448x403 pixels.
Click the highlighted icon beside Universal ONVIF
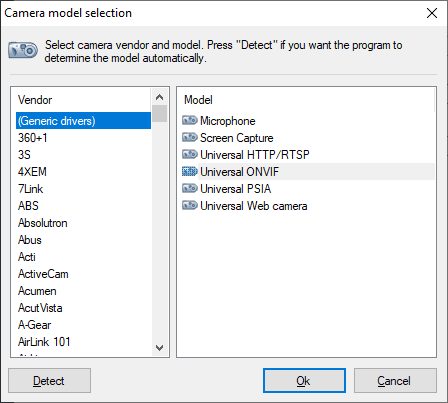[190, 171]
